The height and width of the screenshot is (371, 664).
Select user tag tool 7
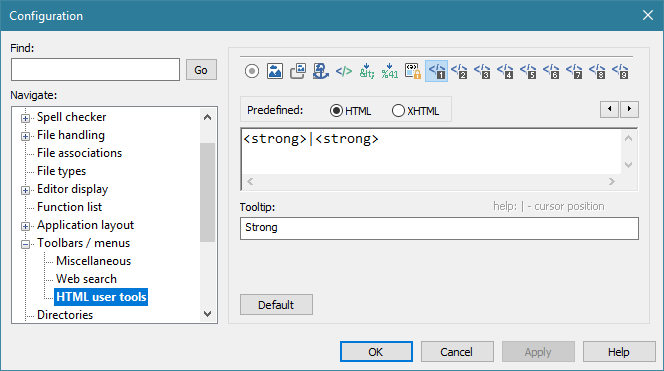574,71
